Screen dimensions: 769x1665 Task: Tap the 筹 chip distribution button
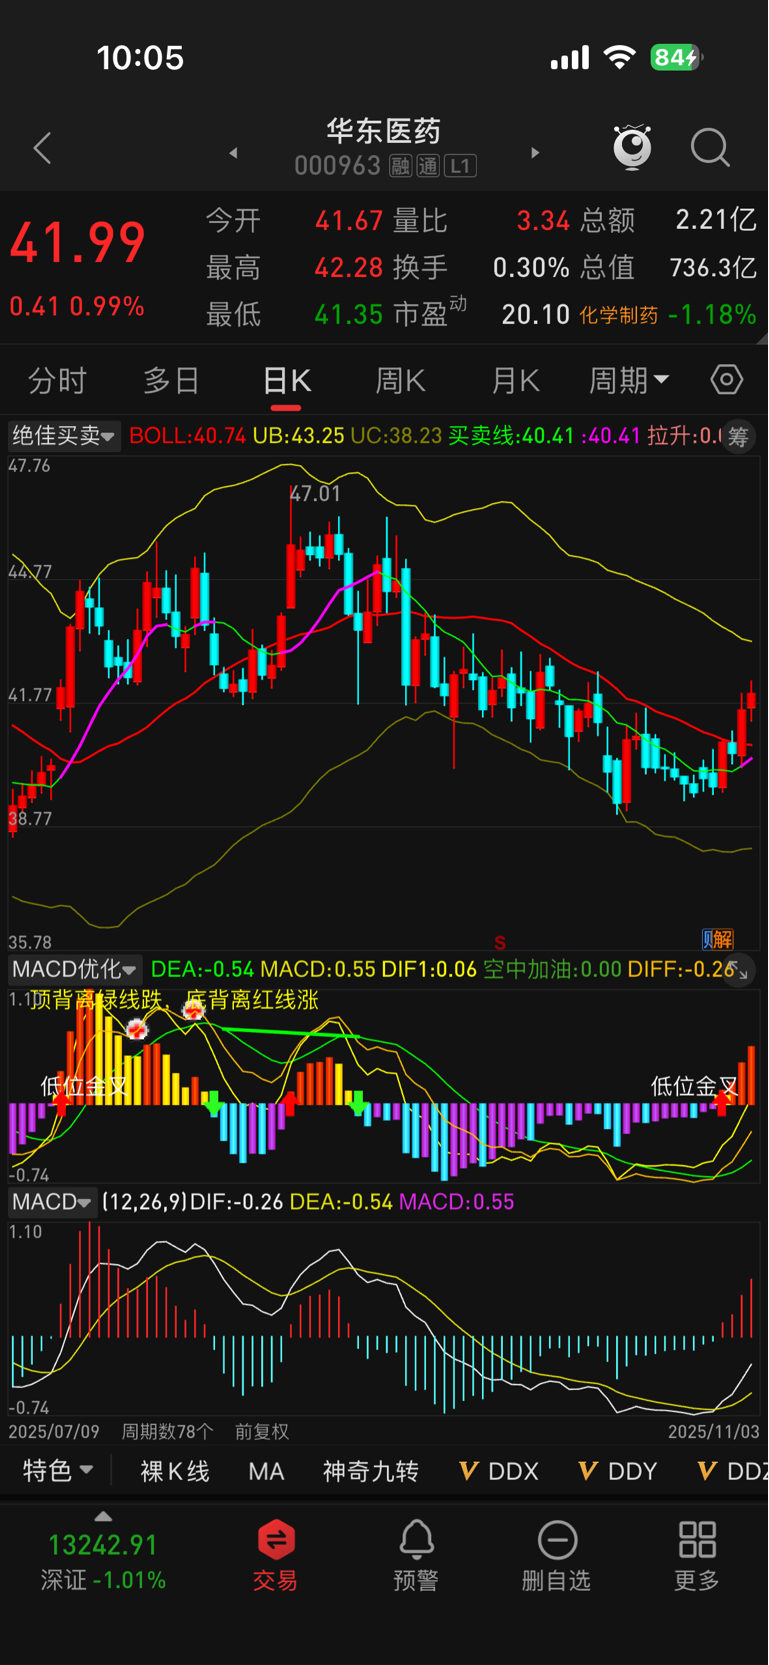(x=738, y=436)
